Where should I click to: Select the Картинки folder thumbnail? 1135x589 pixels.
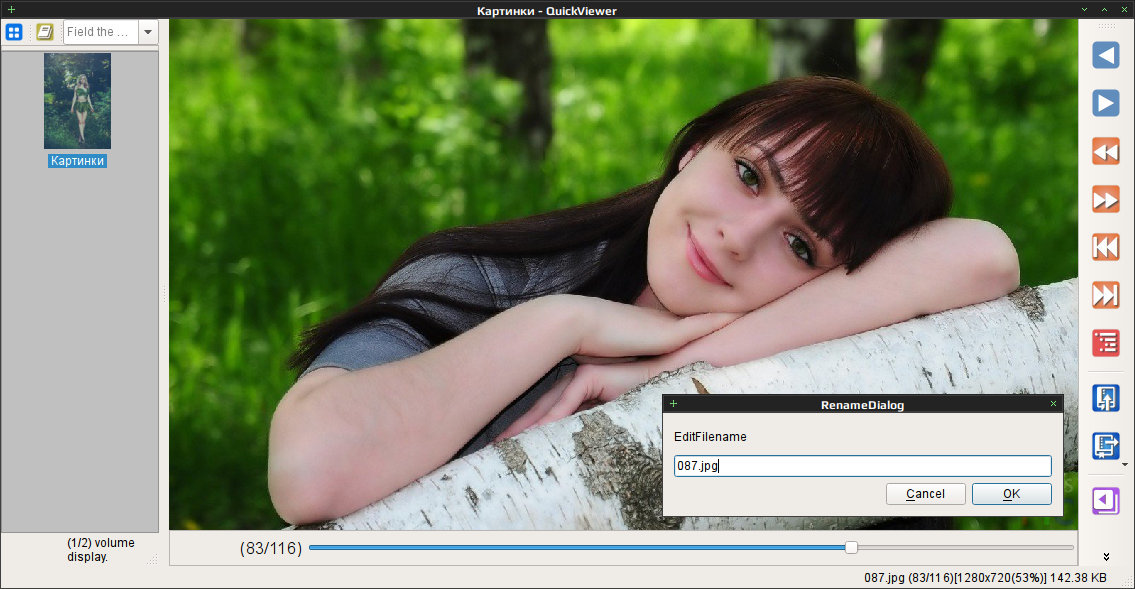[77, 101]
